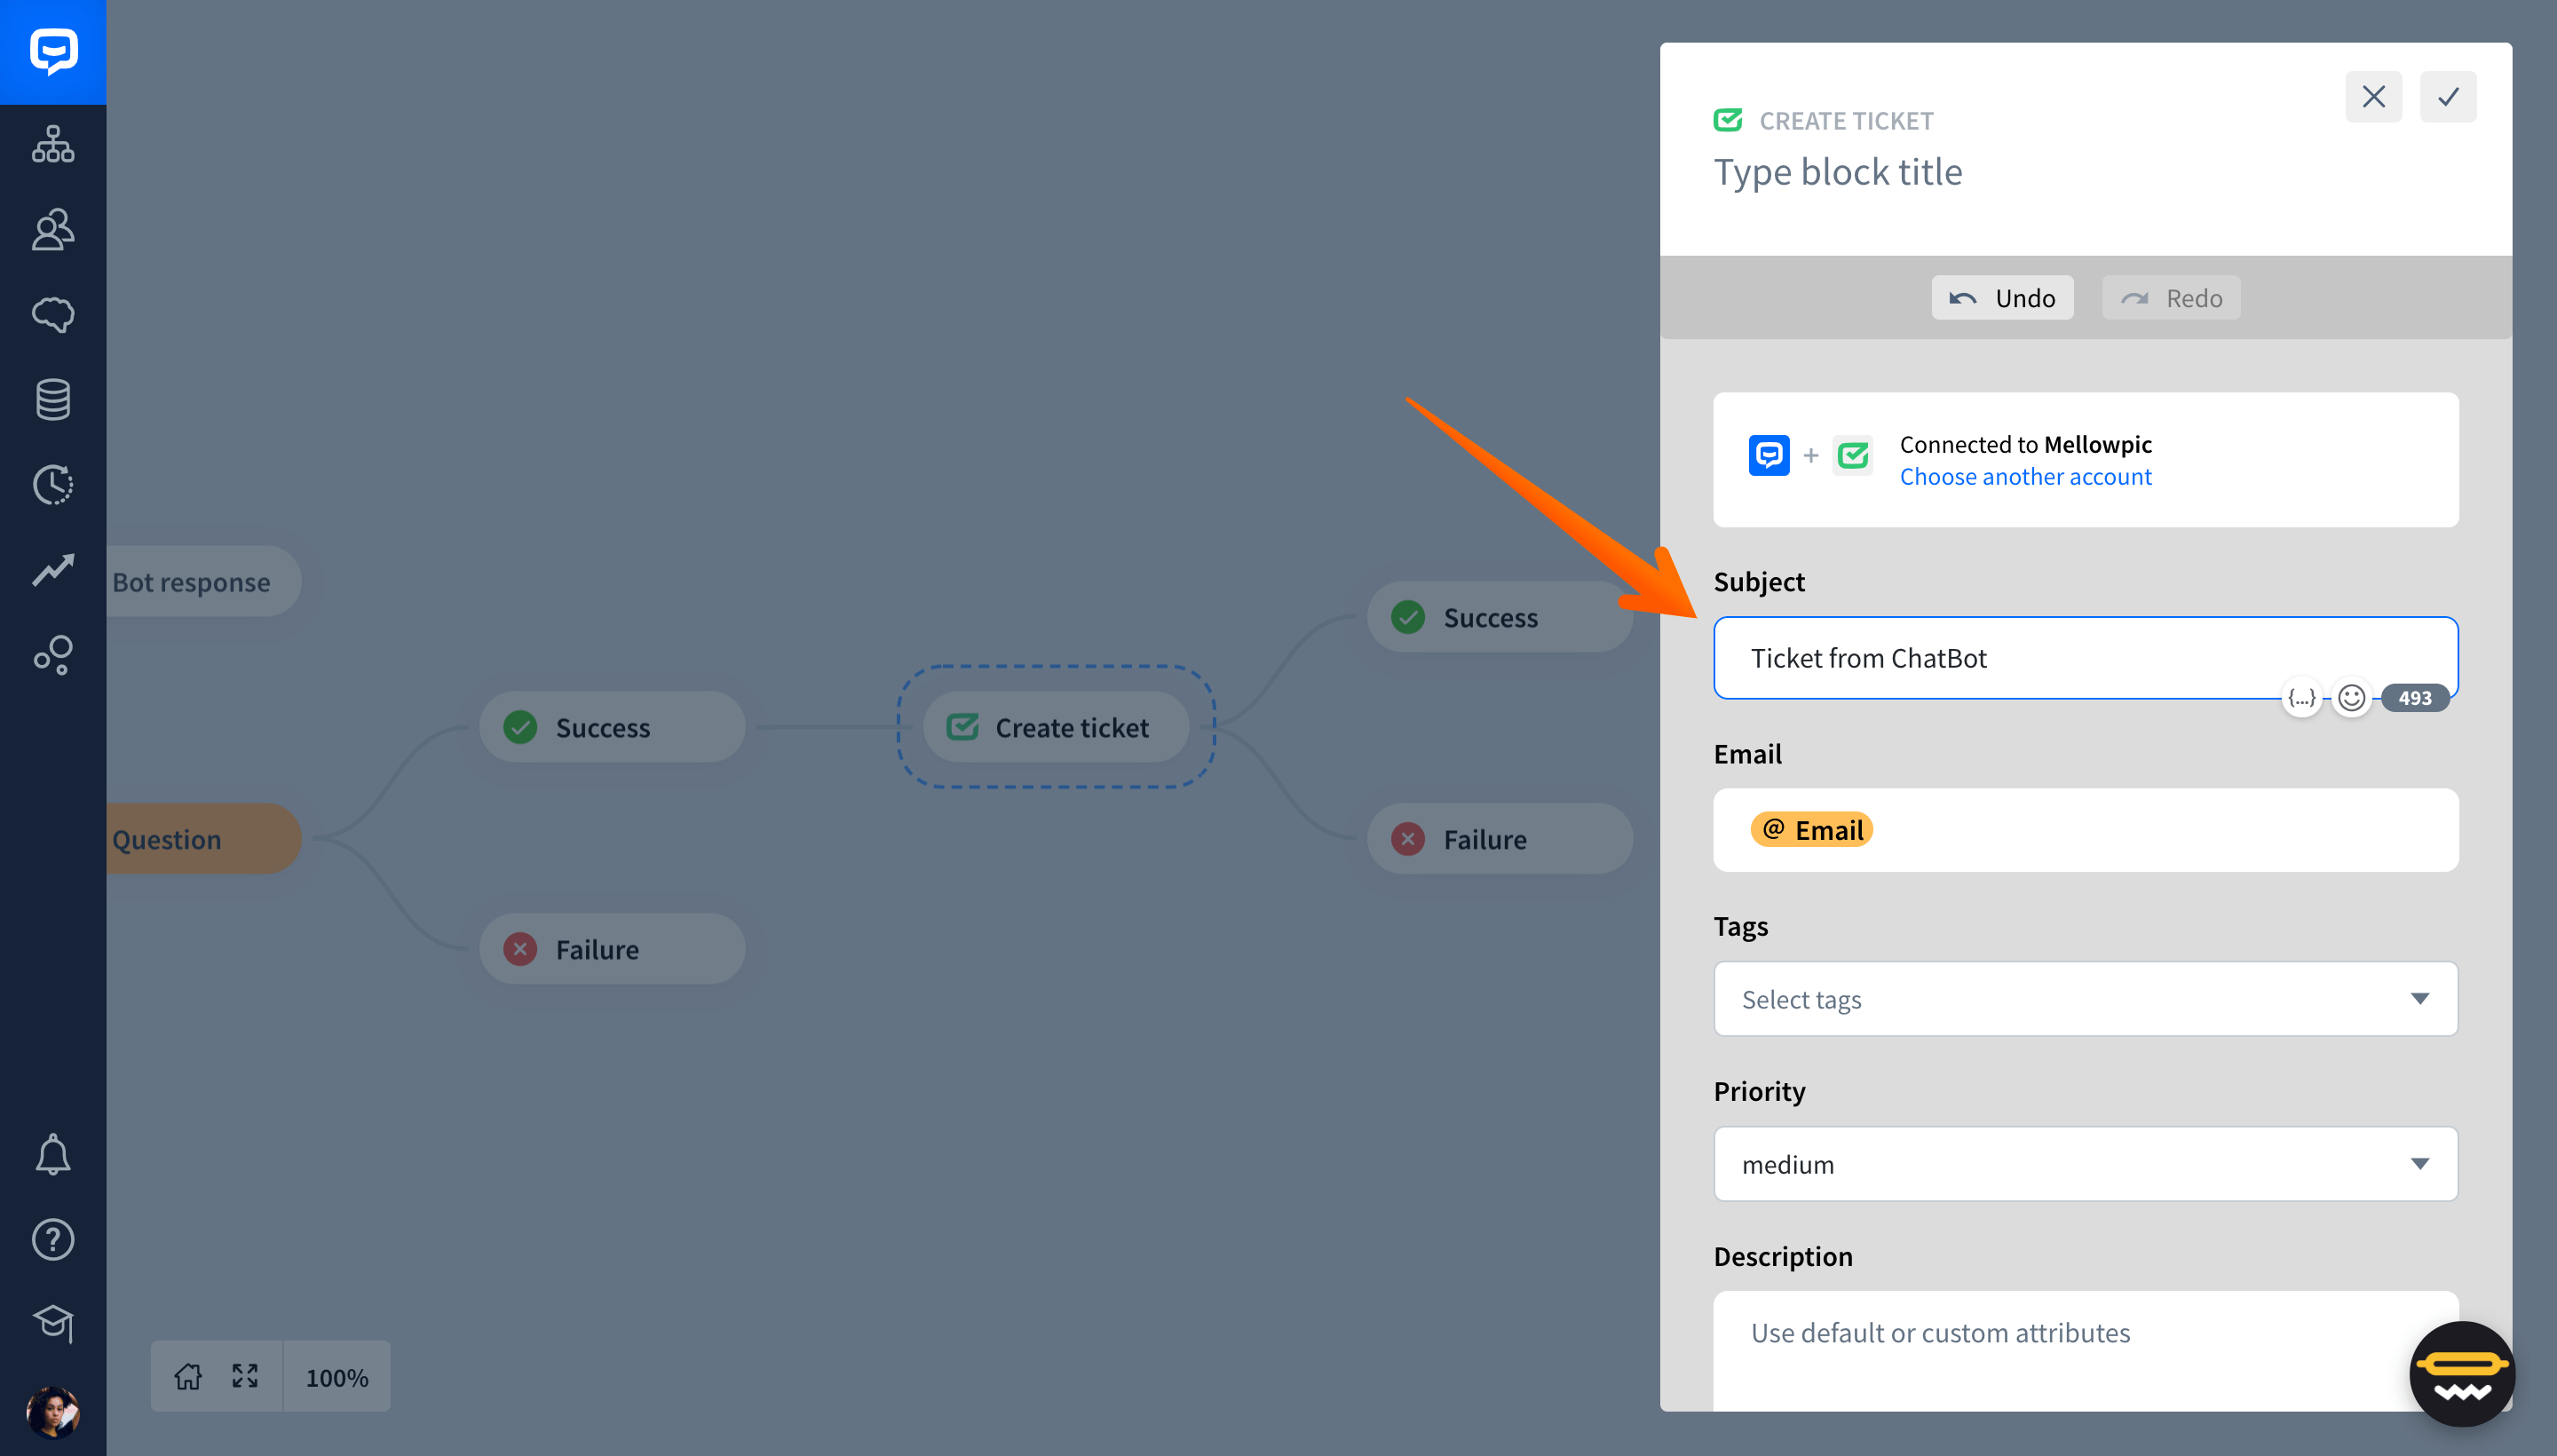Image resolution: width=2557 pixels, height=1456 pixels.
Task: Focus the Description text area
Action: click(x=2086, y=1350)
